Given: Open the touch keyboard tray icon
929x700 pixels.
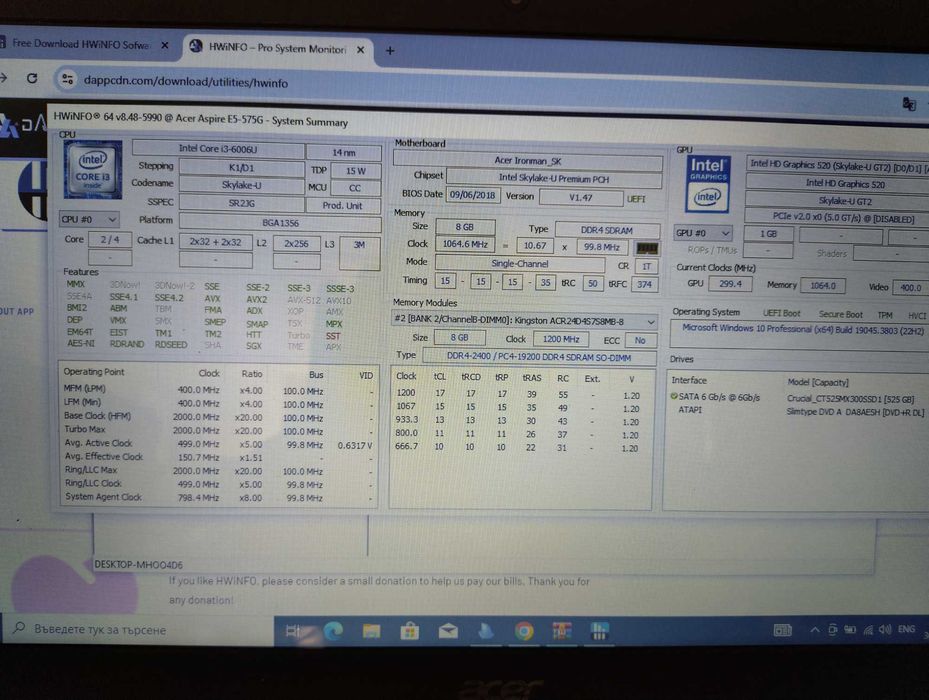Looking at the screenshot, I should pyautogui.click(x=783, y=631).
